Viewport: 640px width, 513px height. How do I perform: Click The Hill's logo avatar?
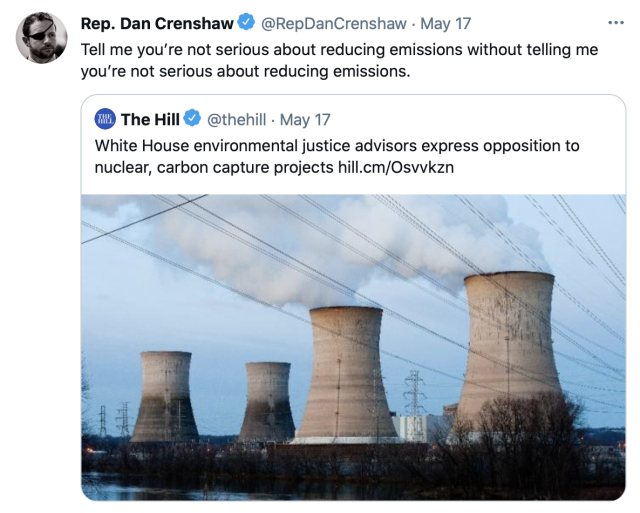(105, 120)
